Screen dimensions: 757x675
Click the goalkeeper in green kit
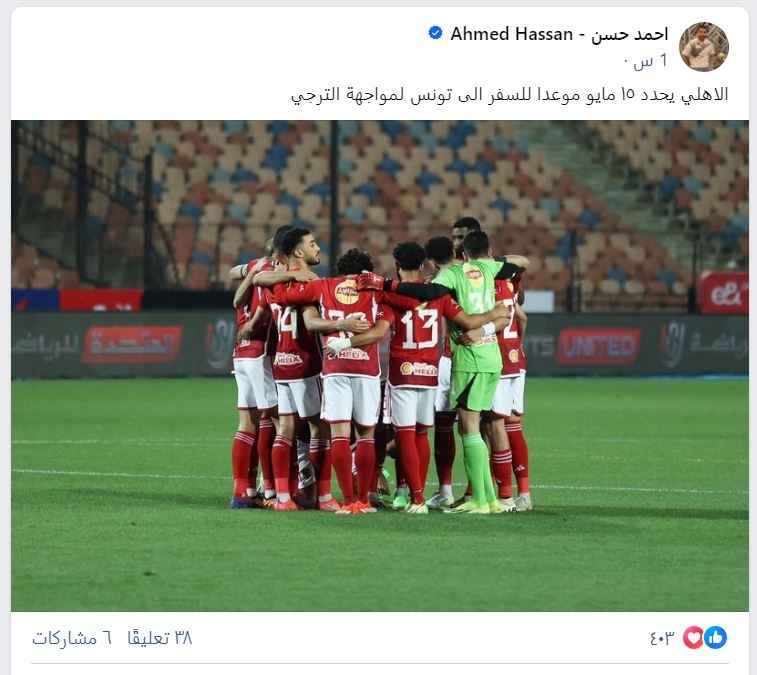[475, 367]
